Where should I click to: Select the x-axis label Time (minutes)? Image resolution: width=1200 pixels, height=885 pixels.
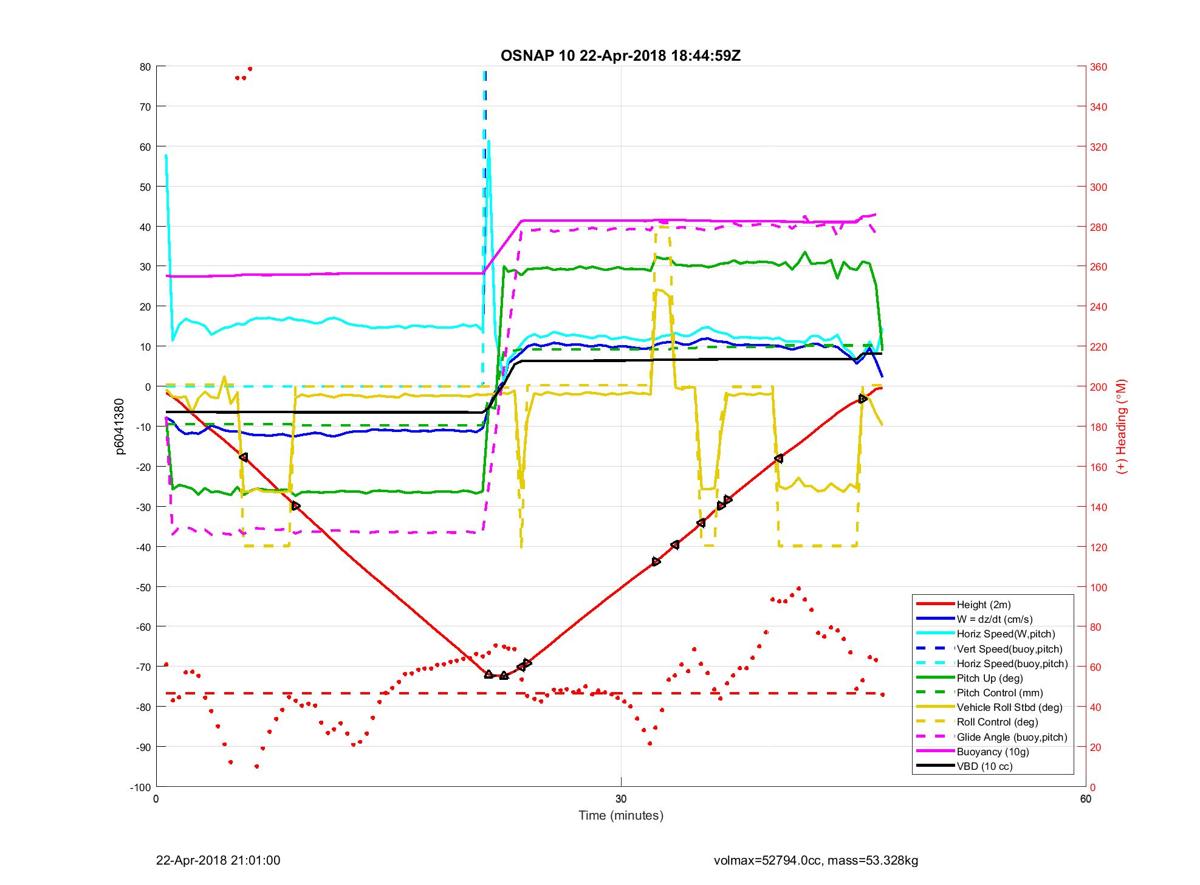pyautogui.click(x=620, y=815)
